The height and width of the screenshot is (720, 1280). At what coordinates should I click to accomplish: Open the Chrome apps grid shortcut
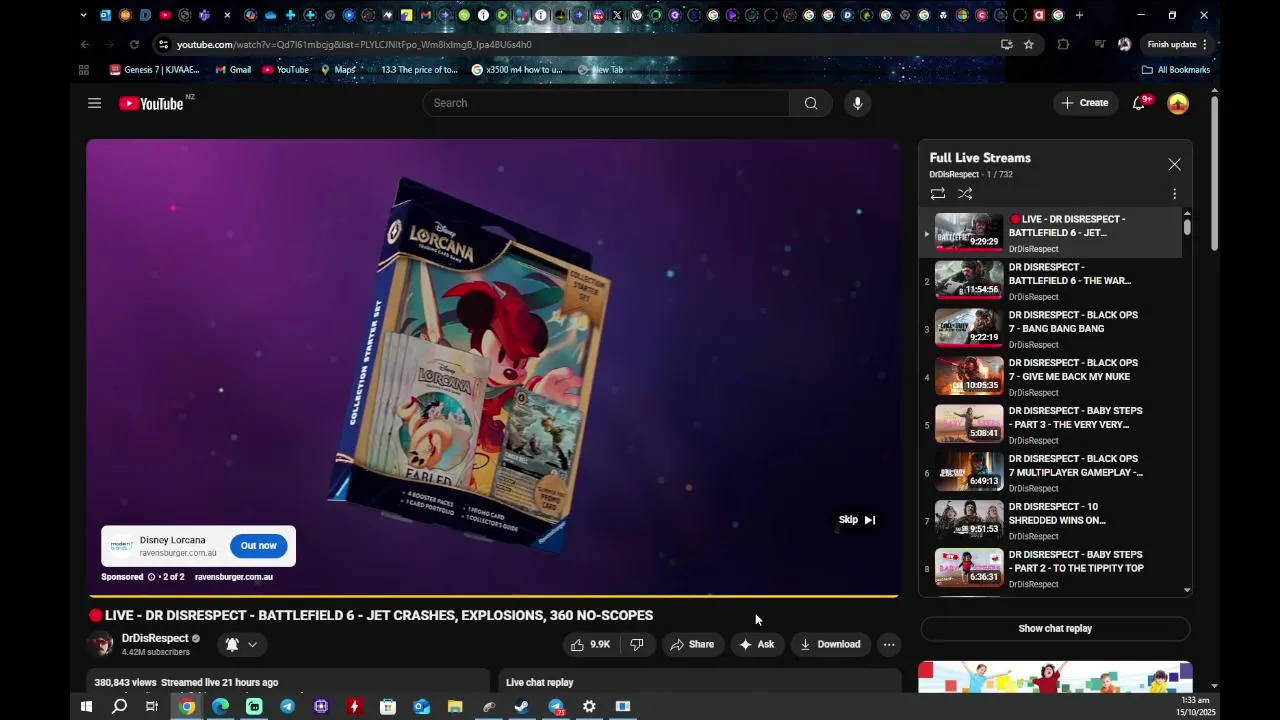(x=84, y=70)
